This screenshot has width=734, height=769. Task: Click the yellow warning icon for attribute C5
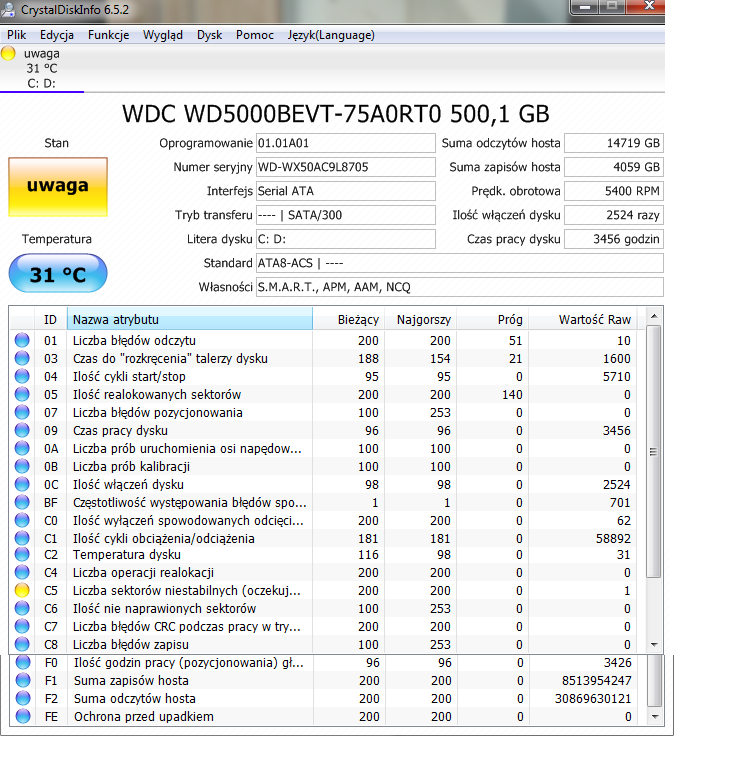pos(22,590)
